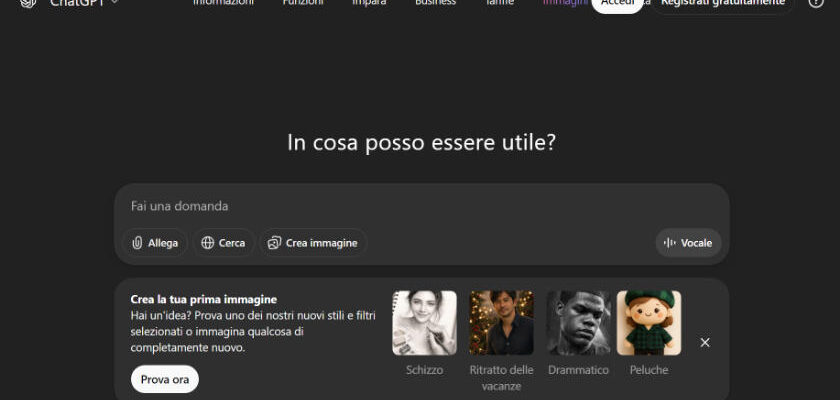Open the Informazioni menu item
The width and height of the screenshot is (840, 400).
point(223,3)
